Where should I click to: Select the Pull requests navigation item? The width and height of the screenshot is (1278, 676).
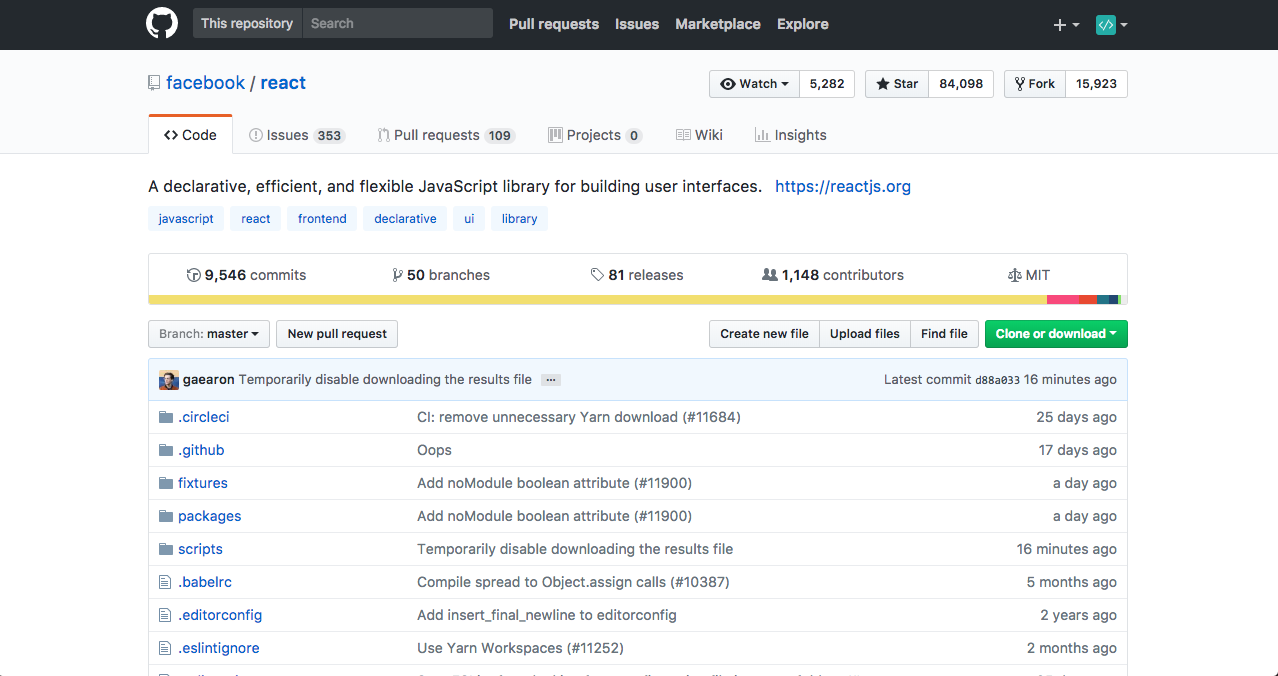[553, 23]
